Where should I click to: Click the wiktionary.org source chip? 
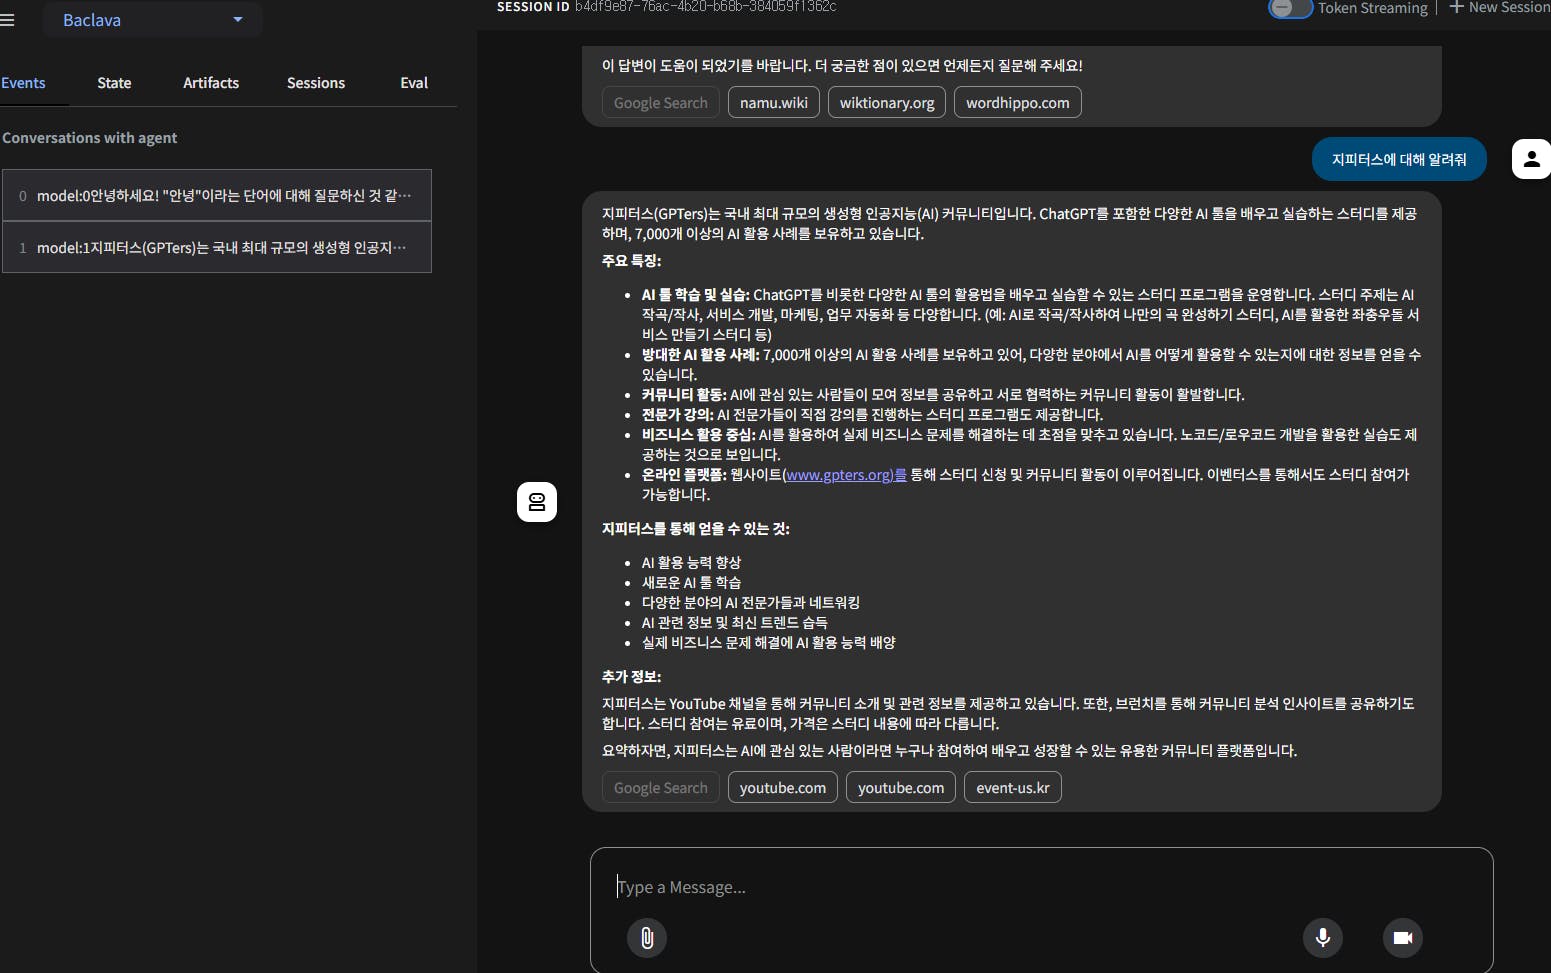[887, 103]
